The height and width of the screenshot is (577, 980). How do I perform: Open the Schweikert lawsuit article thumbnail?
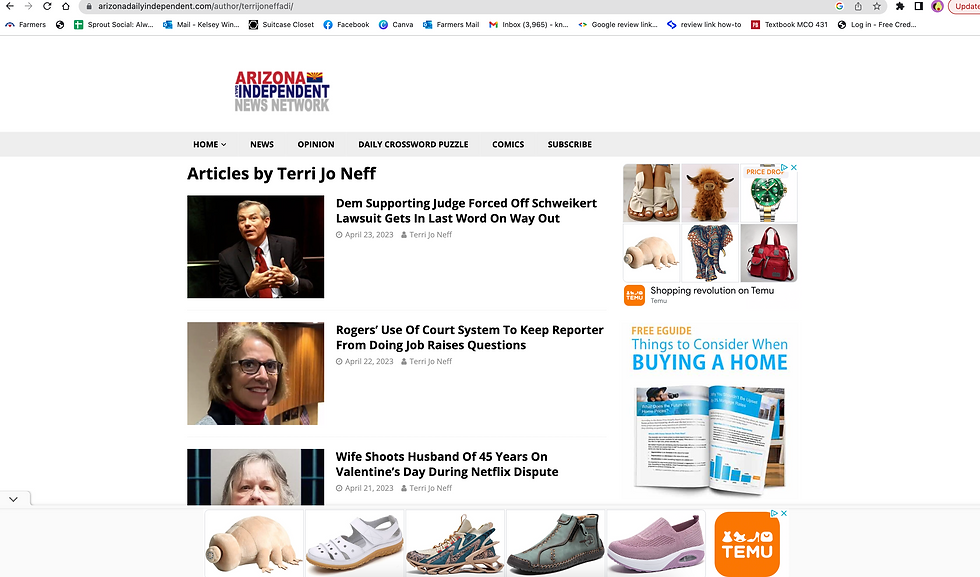[x=256, y=246]
